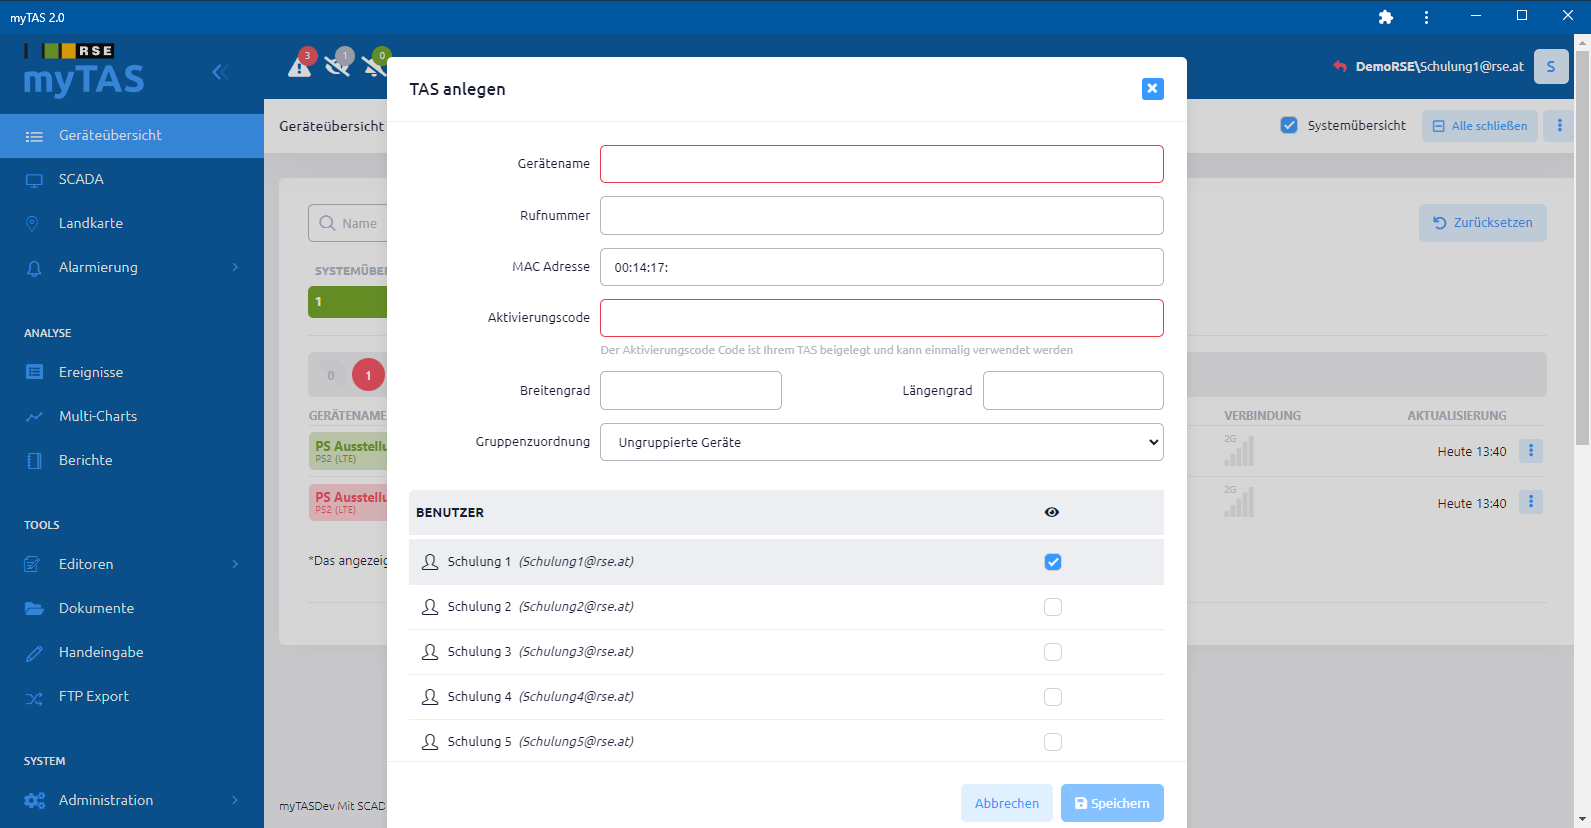
Task: Collapse the sidebar with double chevron icon
Action: [220, 71]
